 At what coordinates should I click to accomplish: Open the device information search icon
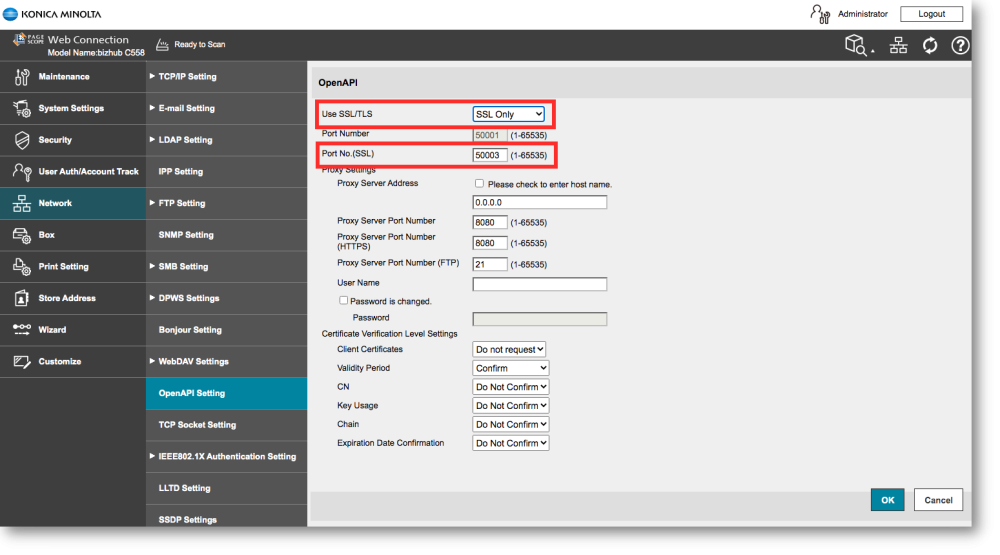click(858, 45)
